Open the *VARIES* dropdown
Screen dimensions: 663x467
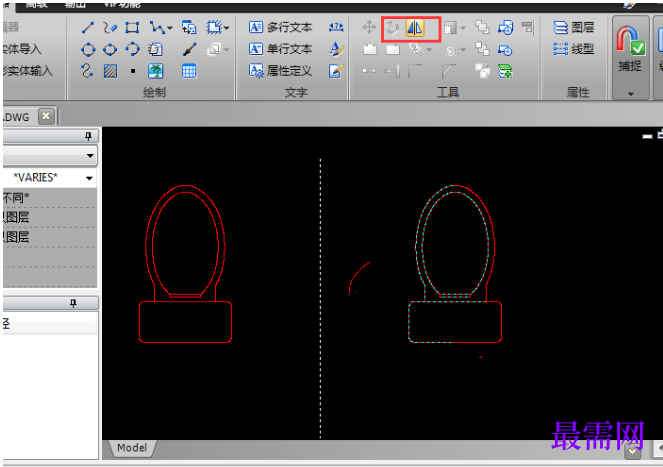coord(90,178)
